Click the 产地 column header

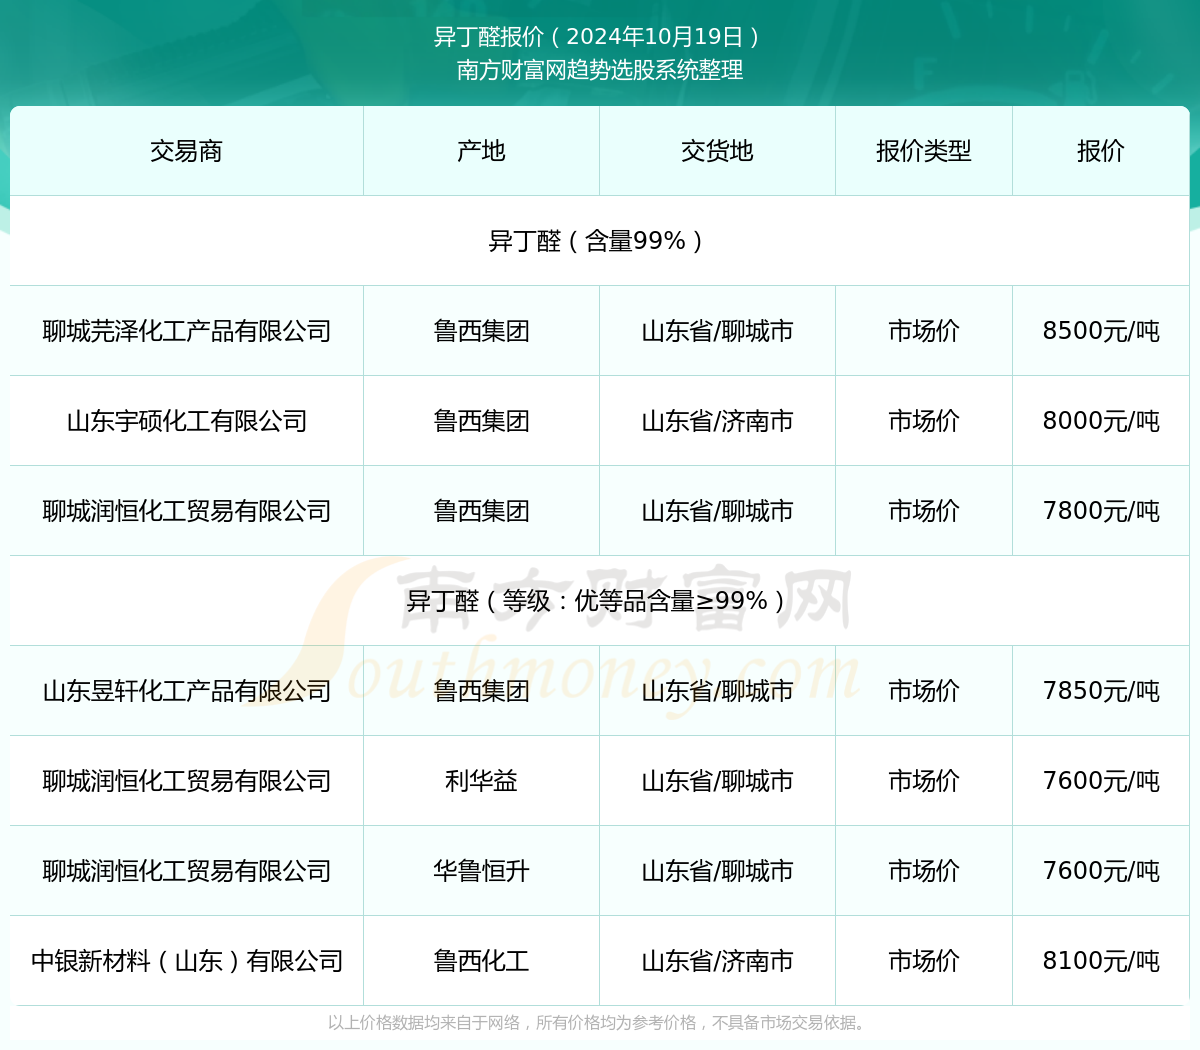coord(481,151)
